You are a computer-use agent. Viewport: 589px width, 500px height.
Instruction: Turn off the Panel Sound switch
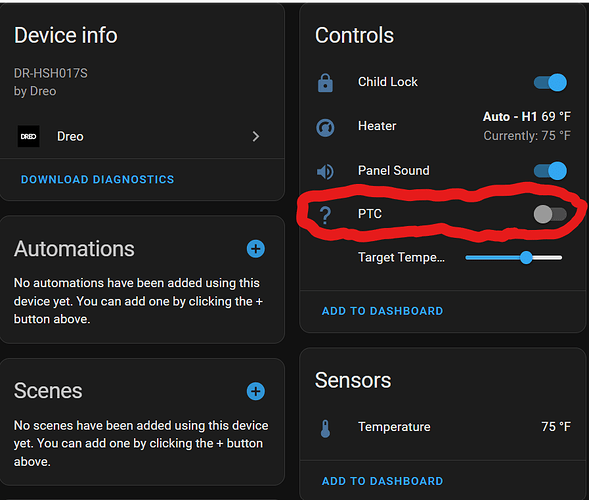tap(550, 171)
